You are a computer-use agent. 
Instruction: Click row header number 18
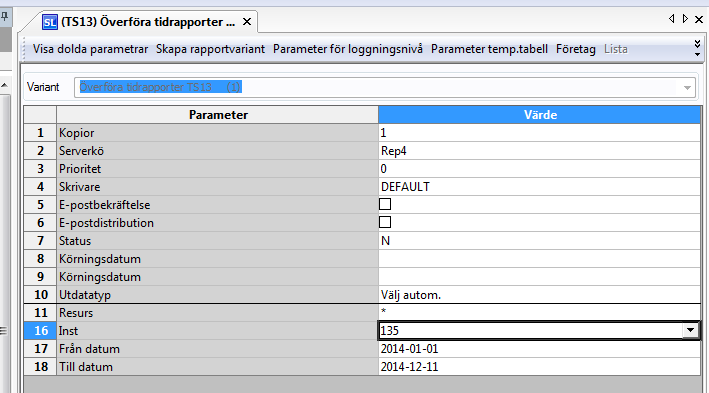pyautogui.click(x=40, y=367)
